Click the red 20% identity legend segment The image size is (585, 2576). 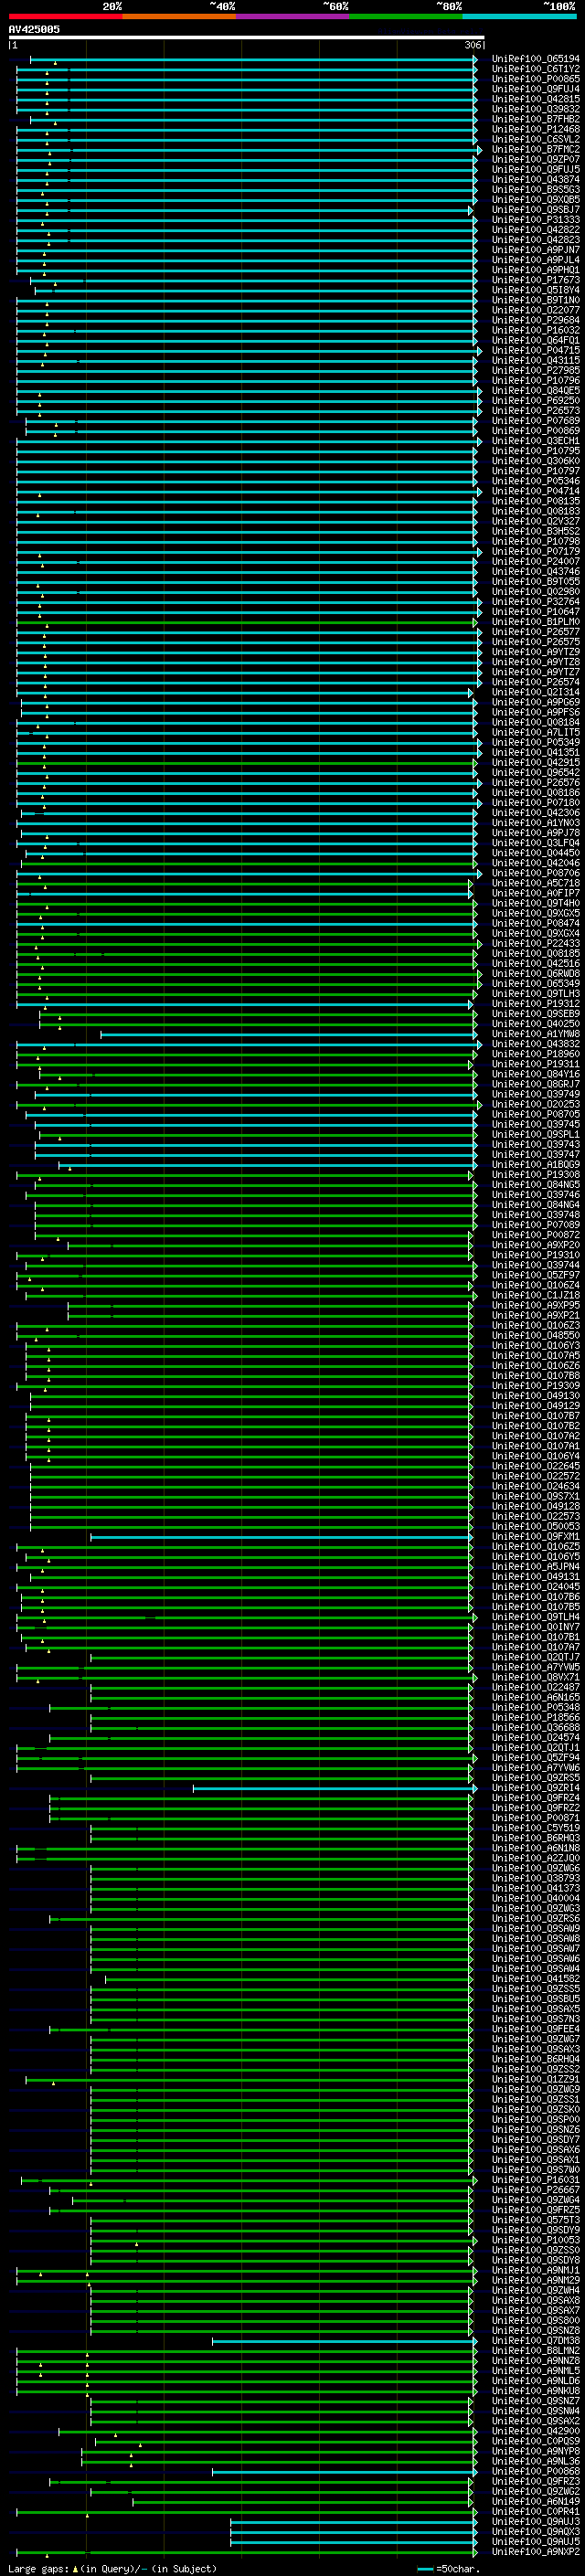(x=65, y=16)
